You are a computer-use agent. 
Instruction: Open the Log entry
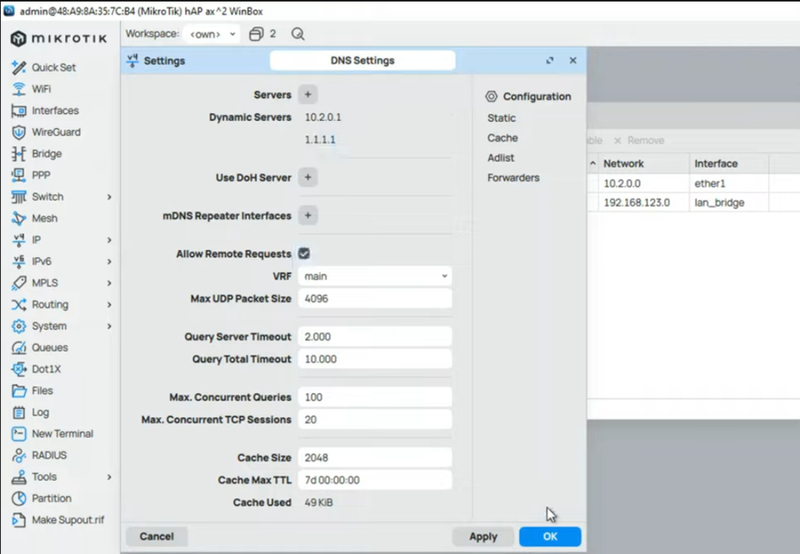[40, 412]
